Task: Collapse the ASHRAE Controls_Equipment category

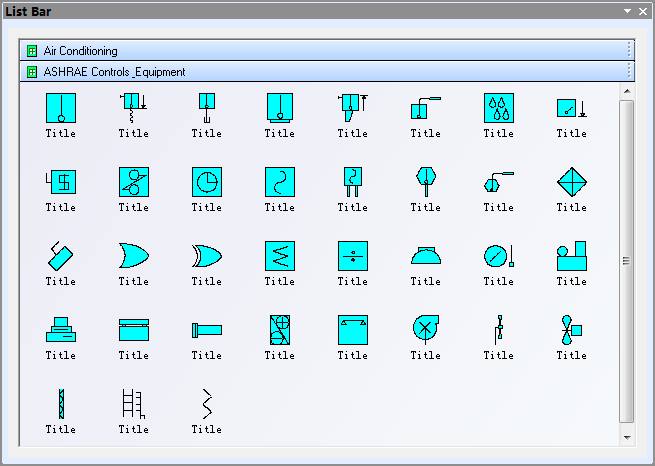Action: pos(114,72)
